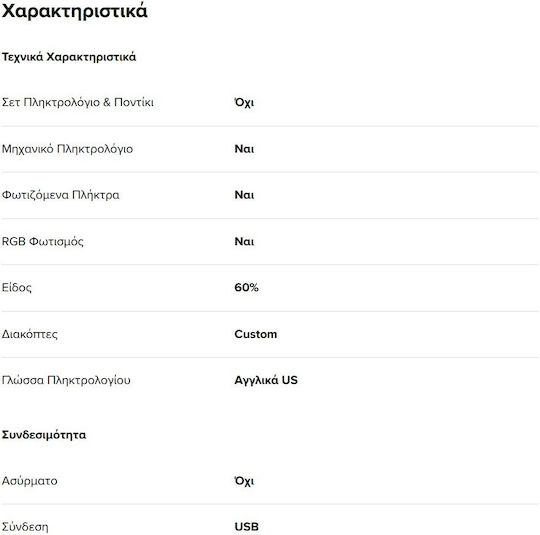Select the Ναι value beside Φωτιζόμενα Πλήκτρα
The height and width of the screenshot is (535, 540).
coord(244,195)
